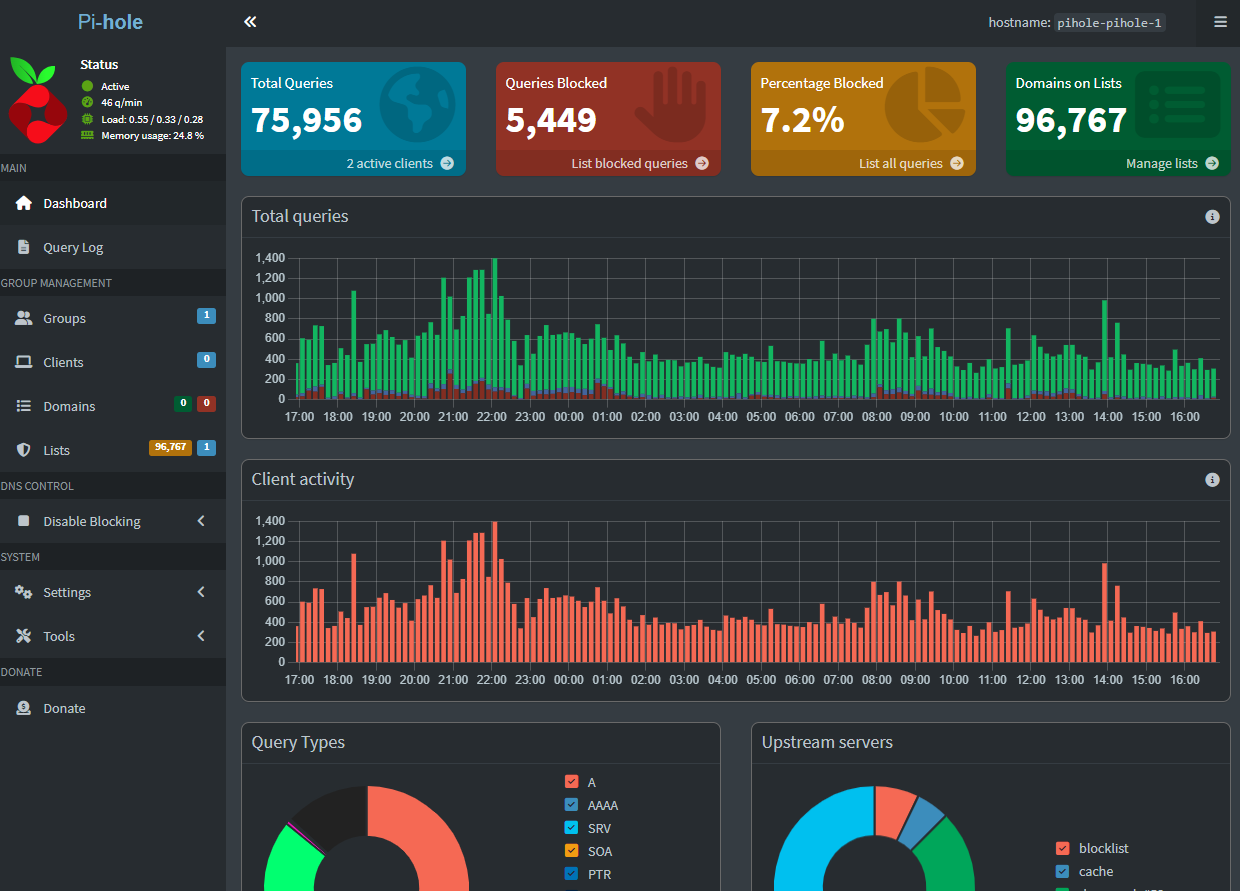This screenshot has width=1240, height=891.
Task: Click the 96,767 badge next to Lists
Action: [x=170, y=447]
